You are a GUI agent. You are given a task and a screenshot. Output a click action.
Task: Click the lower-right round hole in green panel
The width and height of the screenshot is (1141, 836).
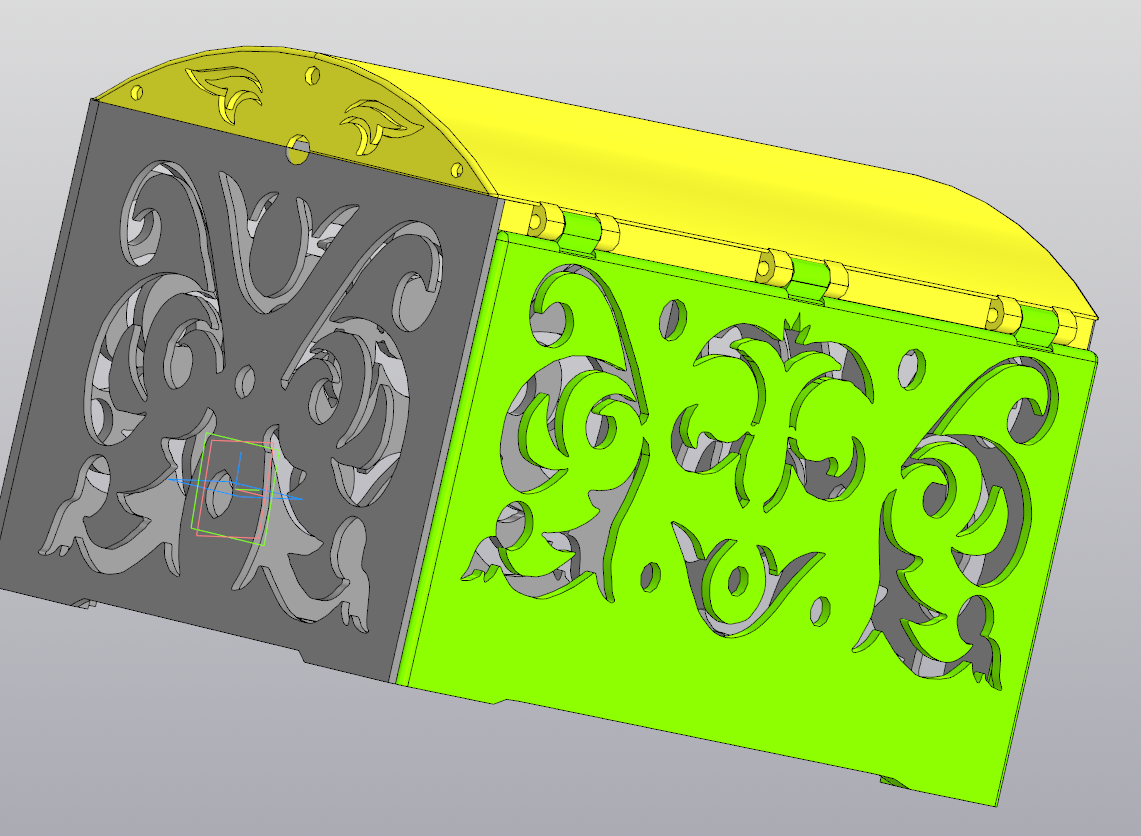pyautogui.click(x=821, y=612)
